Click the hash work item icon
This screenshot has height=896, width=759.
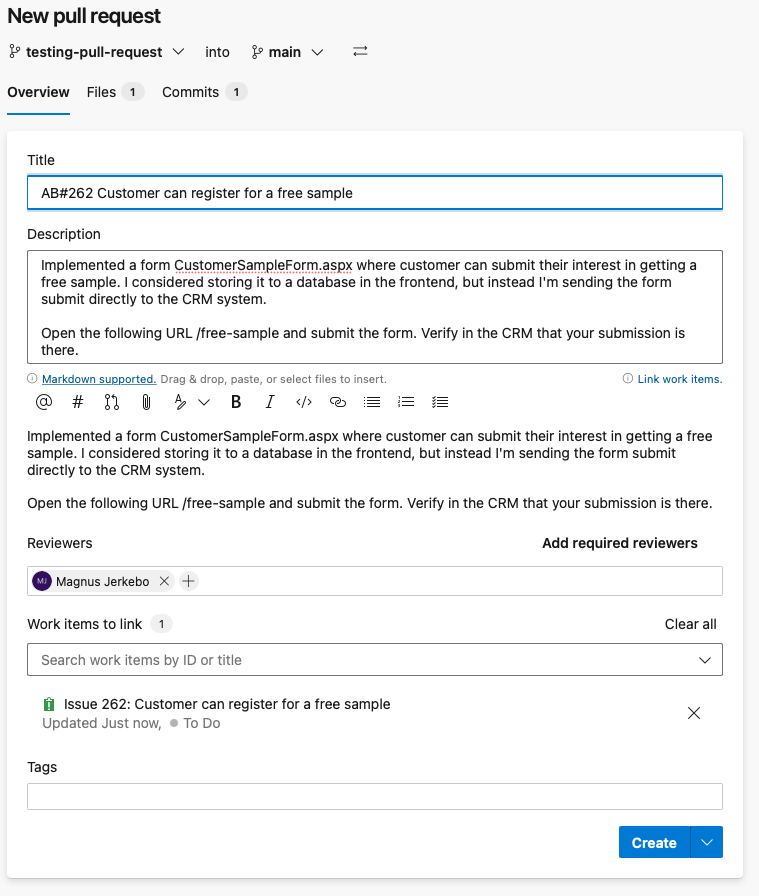click(x=78, y=402)
